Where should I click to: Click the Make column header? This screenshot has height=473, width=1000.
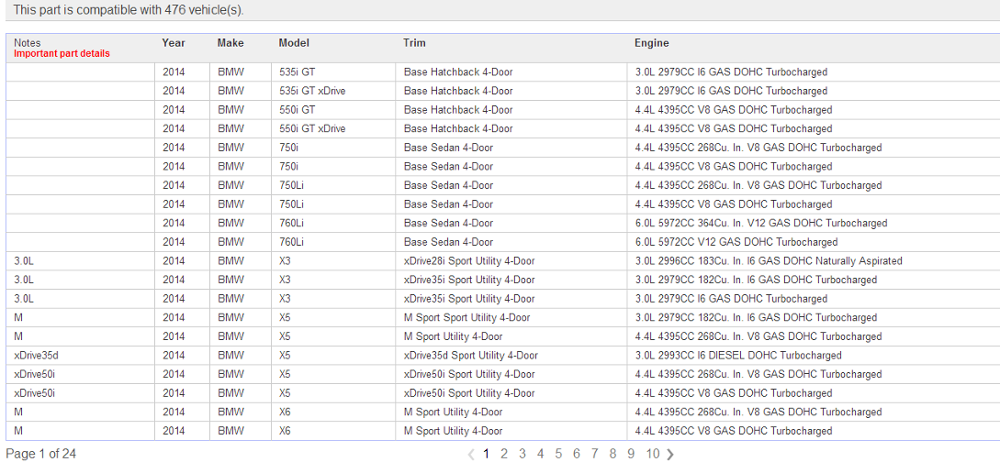(230, 43)
